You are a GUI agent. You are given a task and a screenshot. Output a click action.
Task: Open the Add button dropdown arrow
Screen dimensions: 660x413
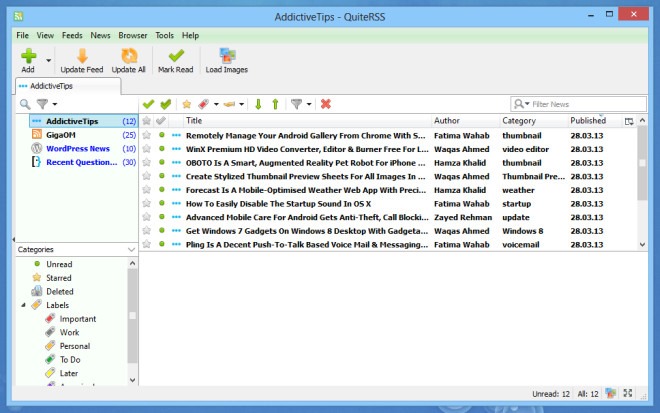pyautogui.click(x=49, y=61)
